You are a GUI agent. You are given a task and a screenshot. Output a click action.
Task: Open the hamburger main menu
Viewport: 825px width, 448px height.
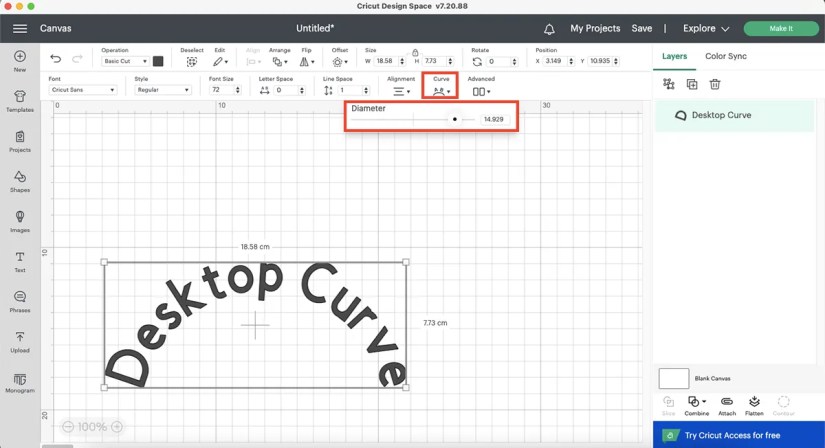(20, 28)
